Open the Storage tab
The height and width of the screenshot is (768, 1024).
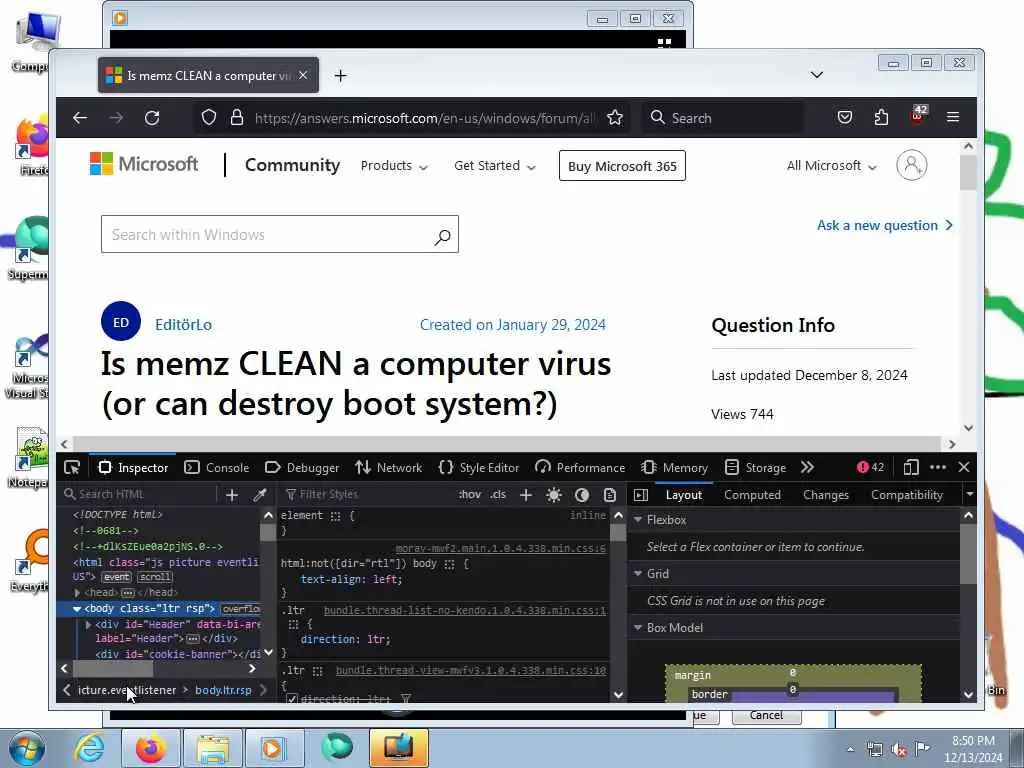(x=756, y=468)
